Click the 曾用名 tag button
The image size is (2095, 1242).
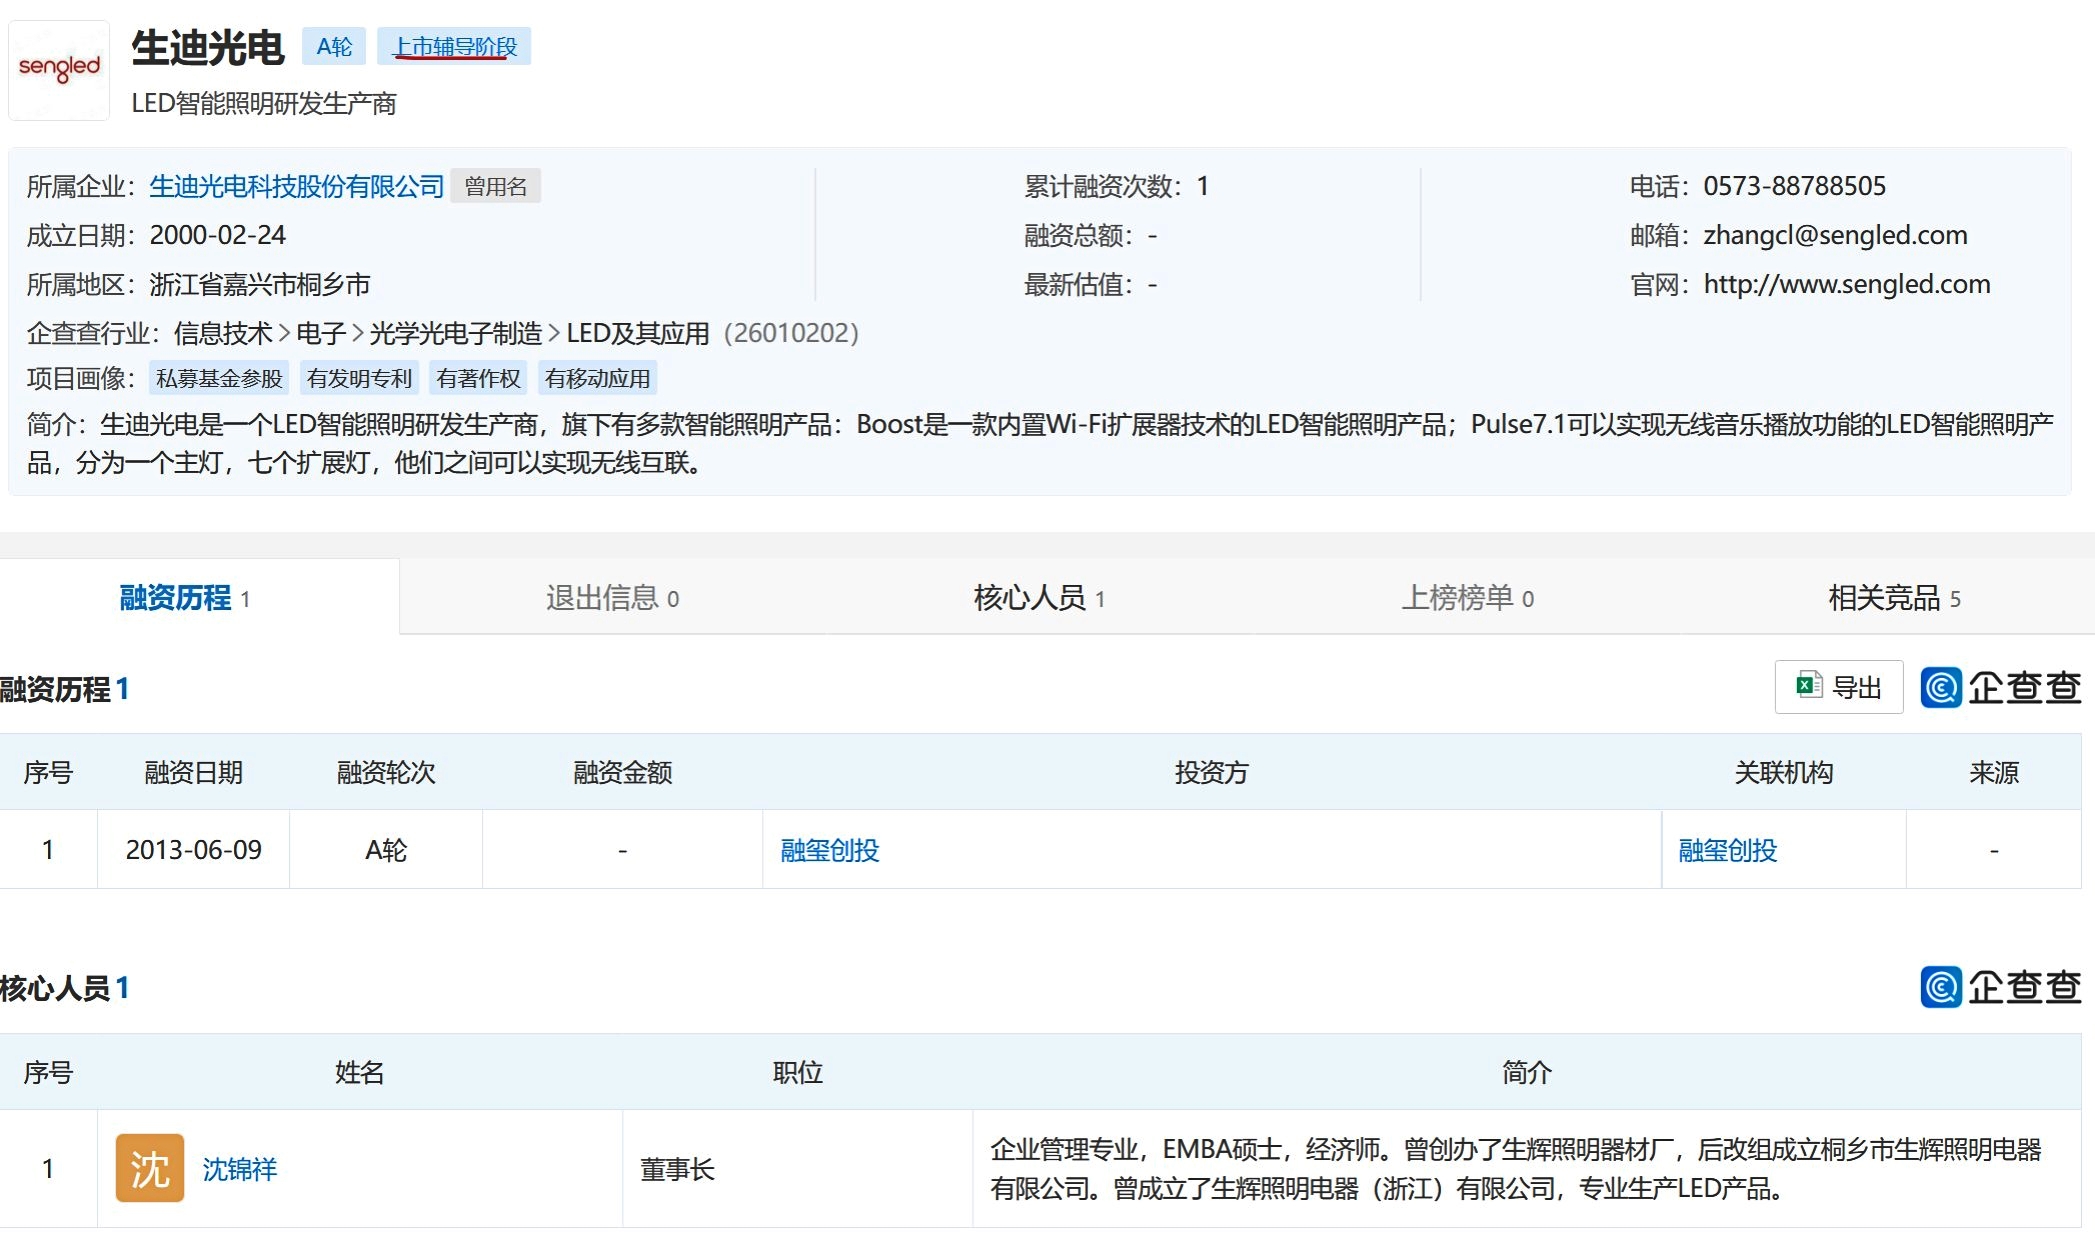tap(495, 186)
